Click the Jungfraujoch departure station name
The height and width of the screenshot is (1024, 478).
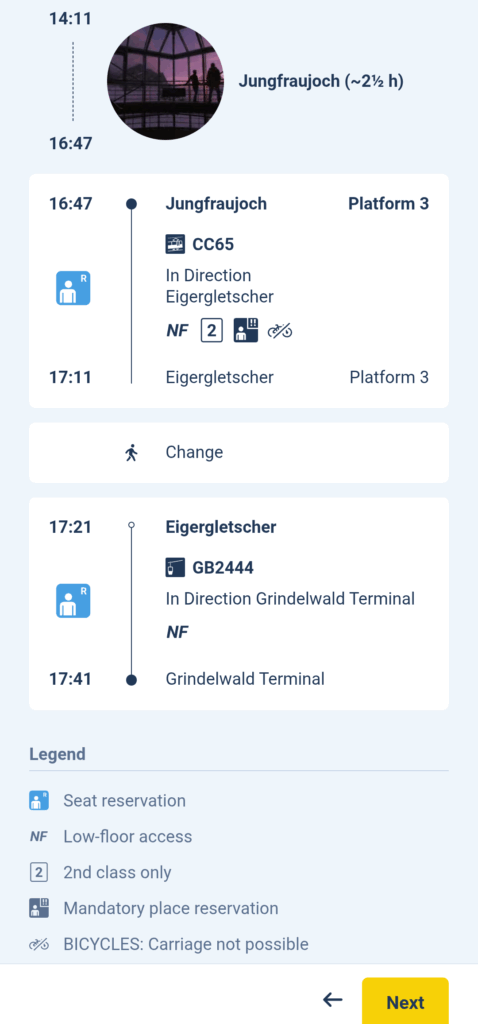click(x=216, y=204)
